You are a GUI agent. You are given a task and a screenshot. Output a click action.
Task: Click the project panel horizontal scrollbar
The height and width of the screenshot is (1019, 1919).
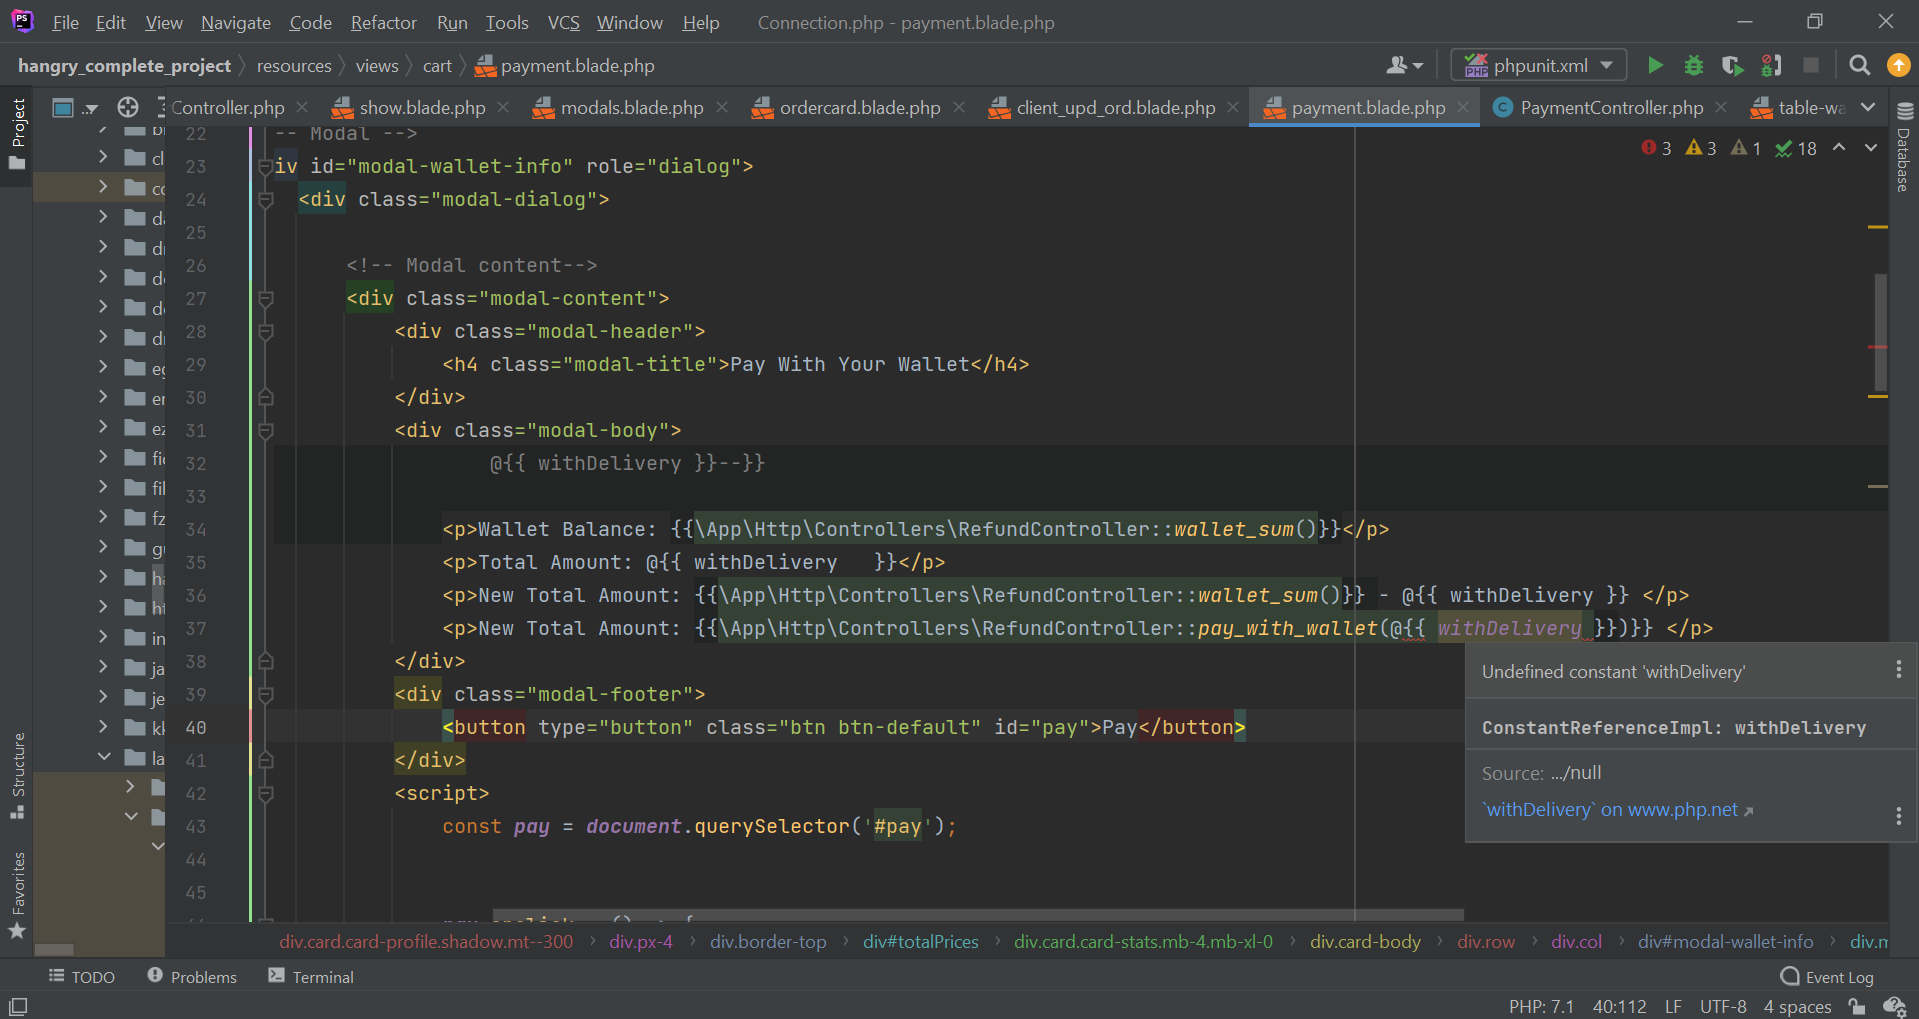54,950
